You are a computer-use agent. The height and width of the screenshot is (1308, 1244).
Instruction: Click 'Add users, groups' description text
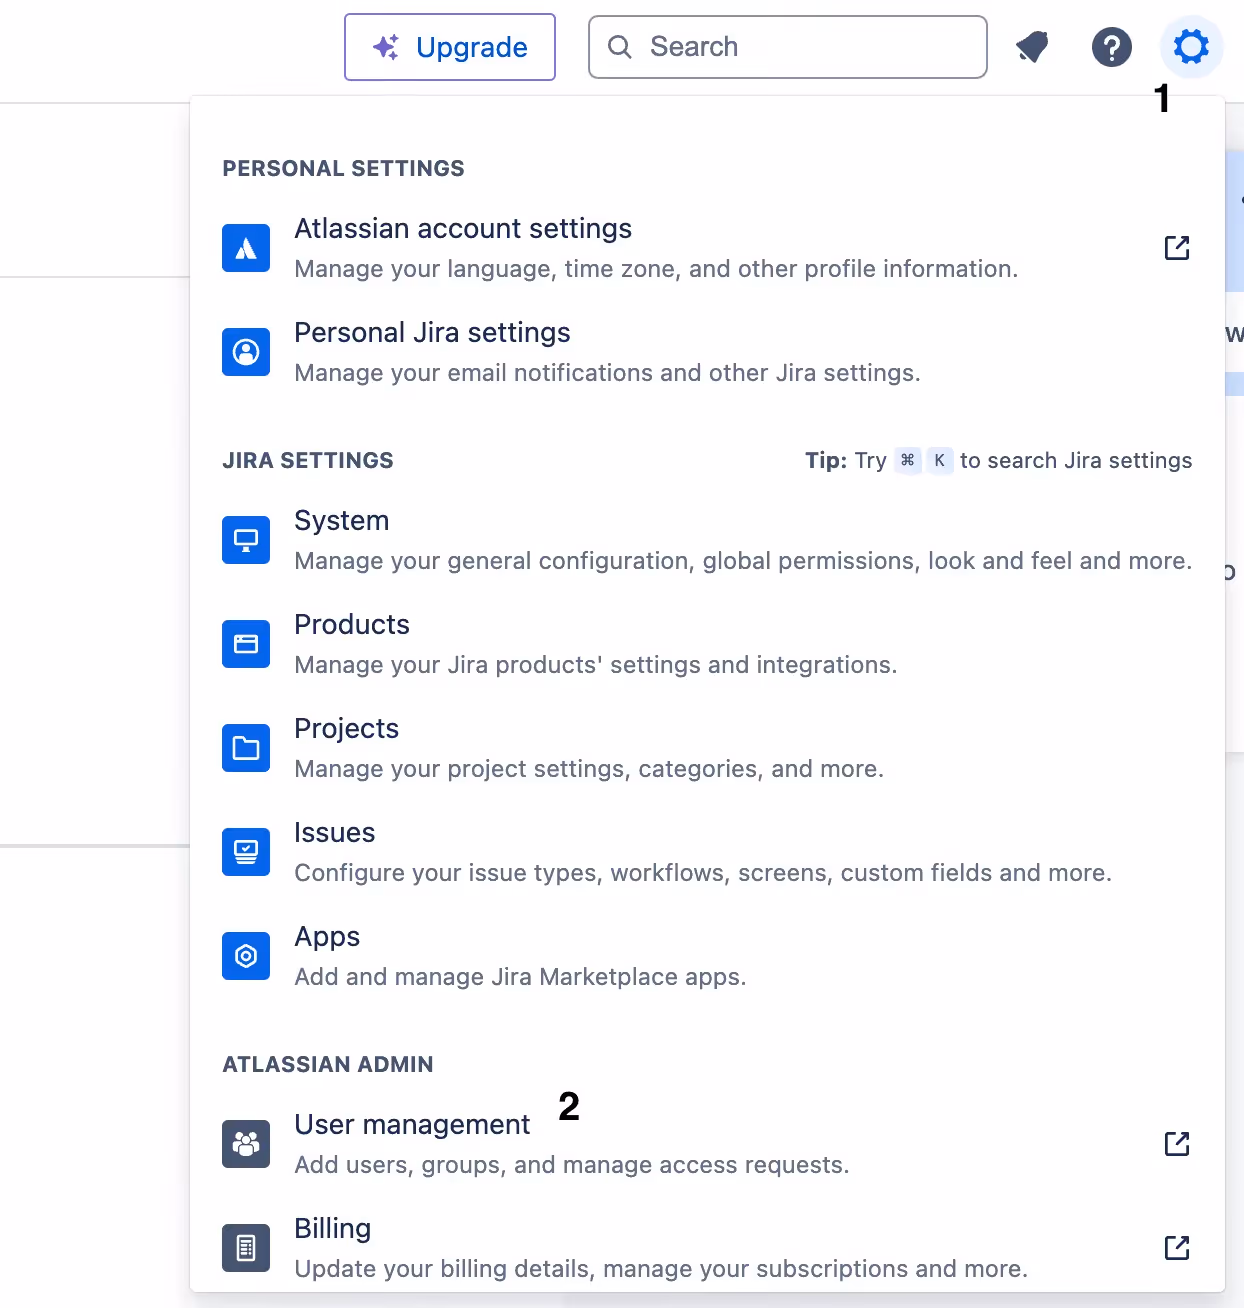click(572, 1165)
